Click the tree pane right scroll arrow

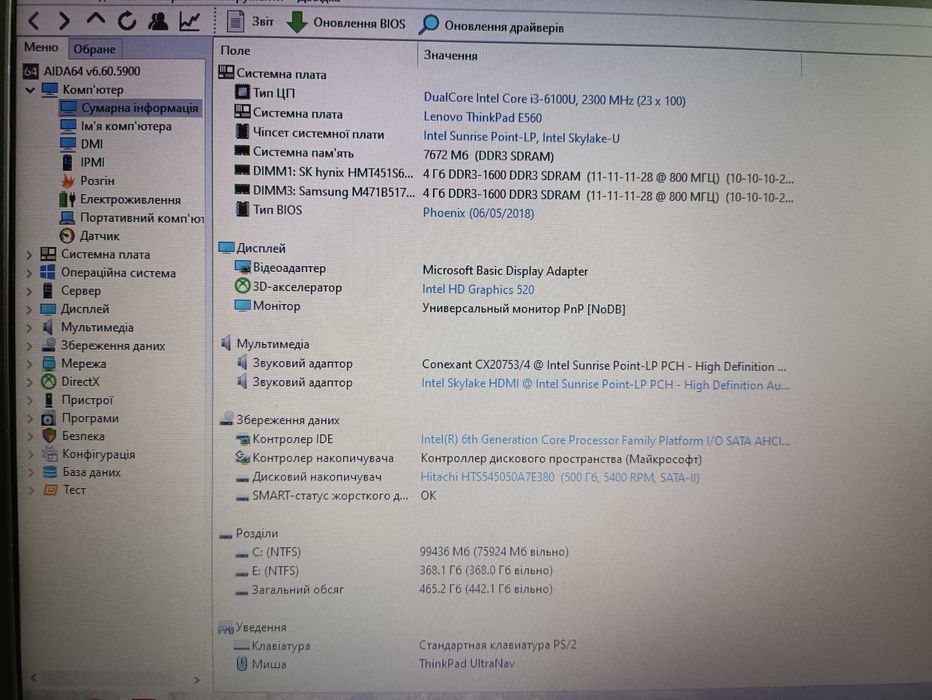pyautogui.click(x=196, y=680)
